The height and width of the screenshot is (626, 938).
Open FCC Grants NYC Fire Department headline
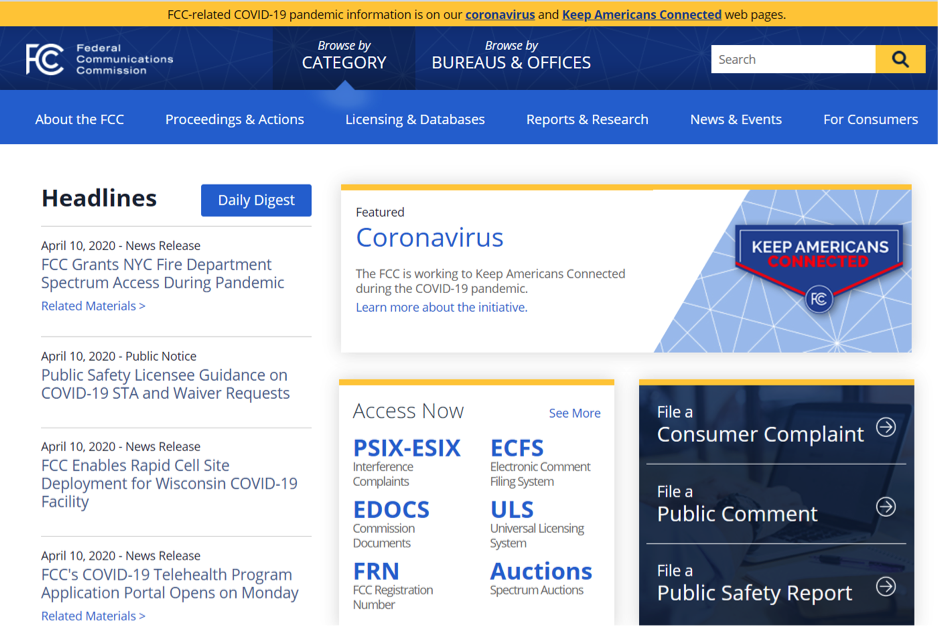pyautogui.click(x=163, y=274)
